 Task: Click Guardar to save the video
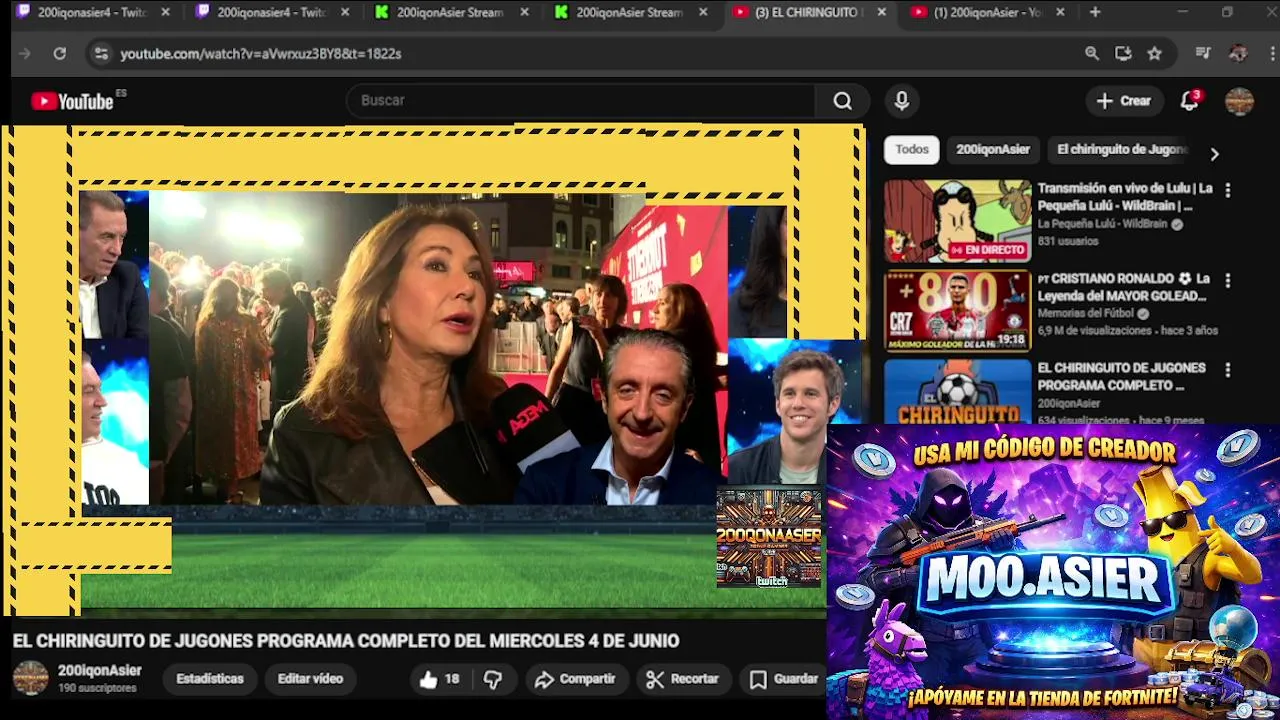[784, 679]
